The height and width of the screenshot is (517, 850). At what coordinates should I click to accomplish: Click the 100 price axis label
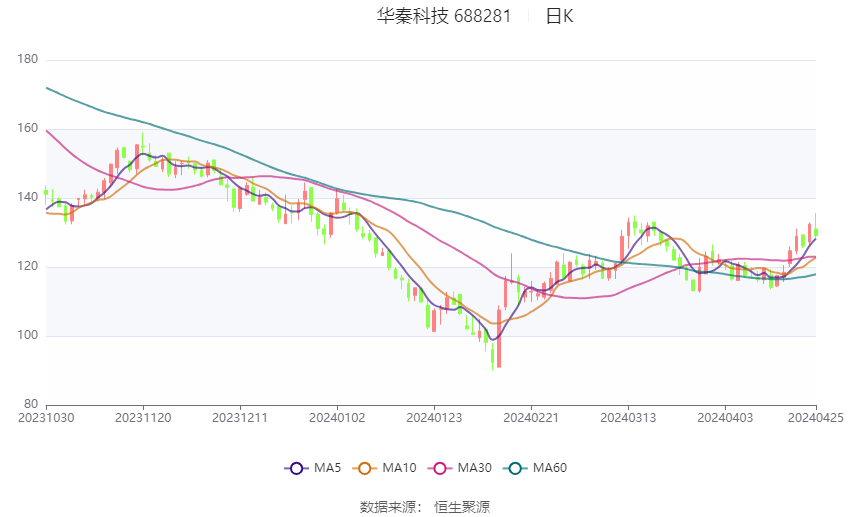(x=28, y=336)
